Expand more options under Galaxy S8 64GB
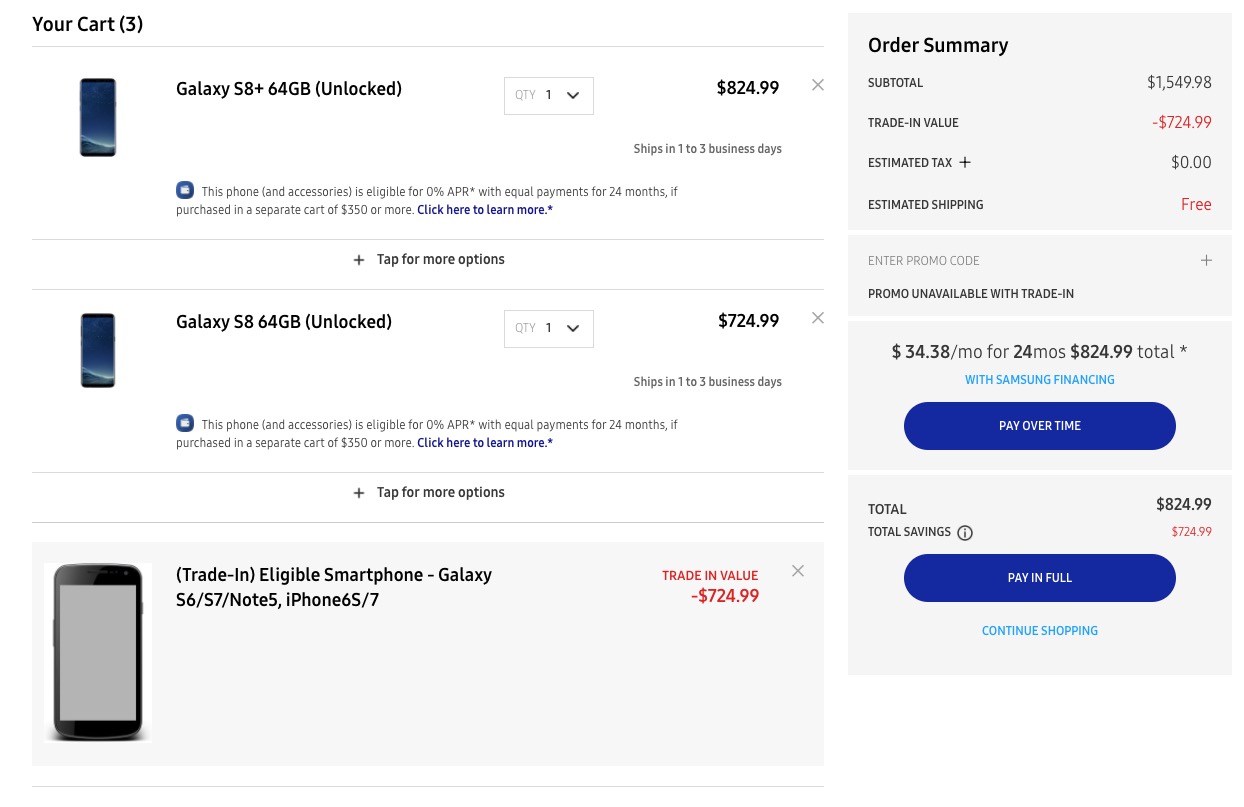 point(429,493)
